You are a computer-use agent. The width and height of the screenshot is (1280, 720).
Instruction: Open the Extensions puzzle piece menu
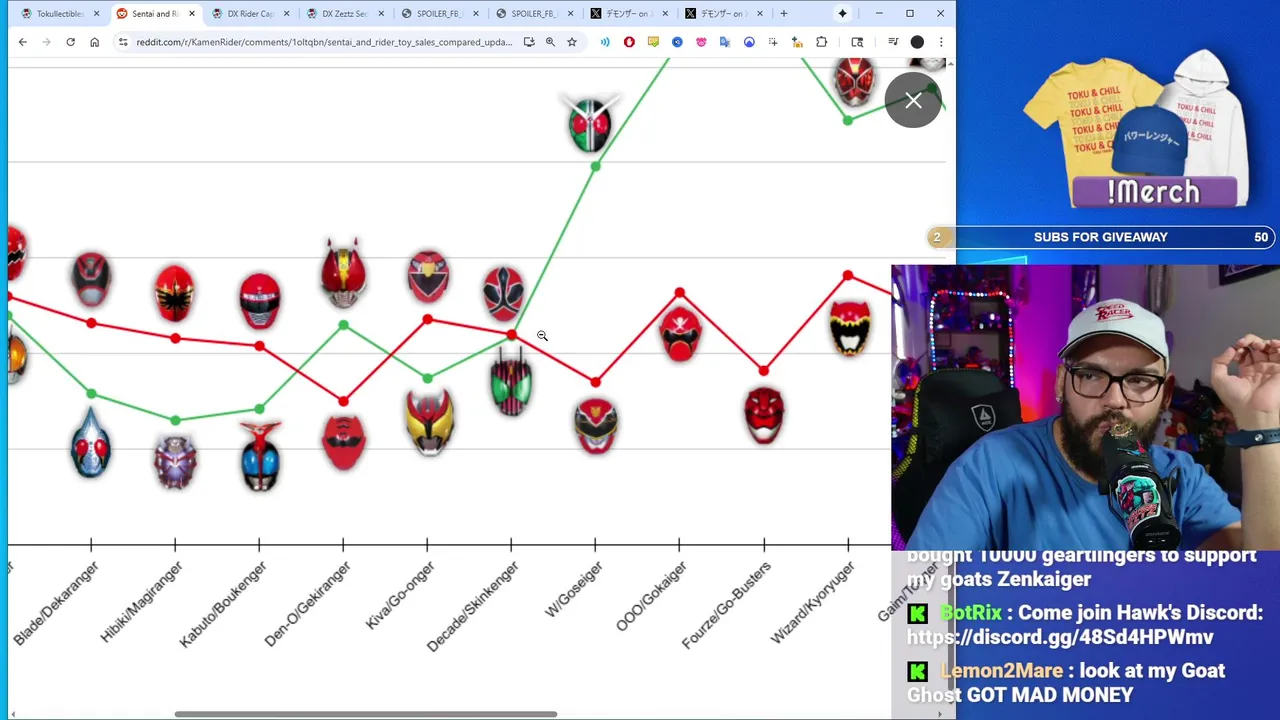tap(821, 42)
